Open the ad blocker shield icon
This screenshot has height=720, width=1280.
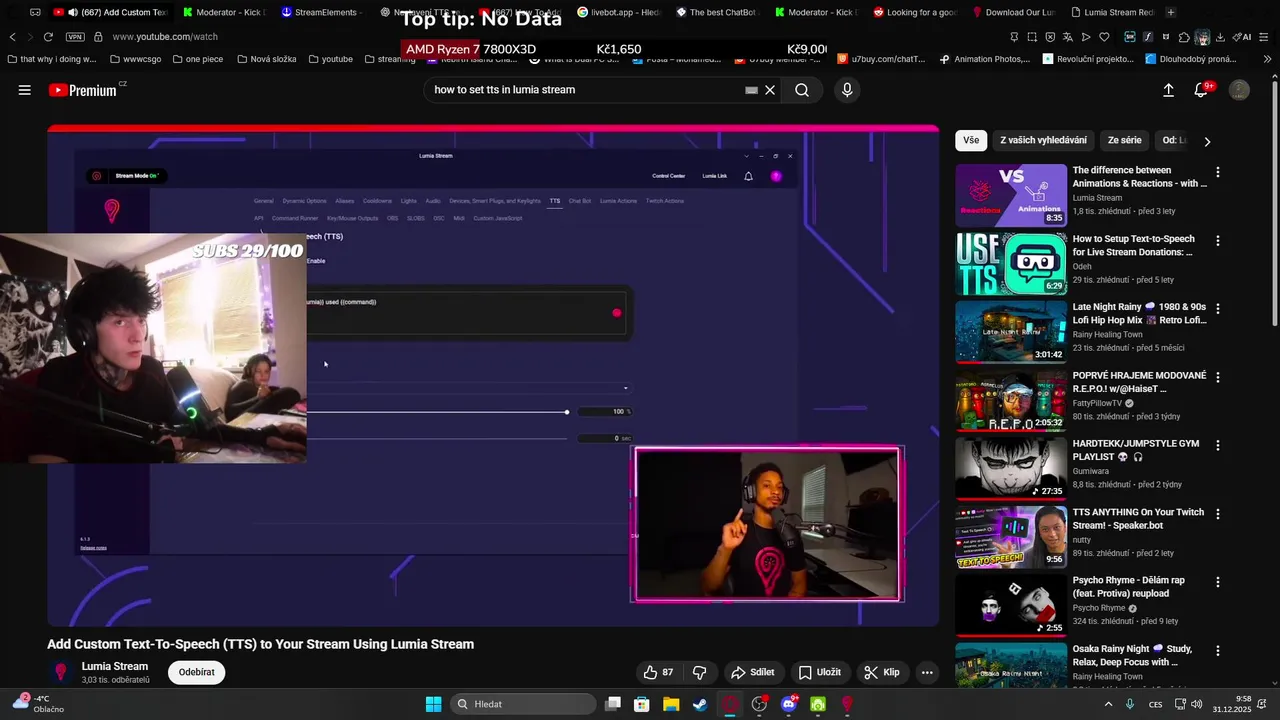coord(1050,37)
